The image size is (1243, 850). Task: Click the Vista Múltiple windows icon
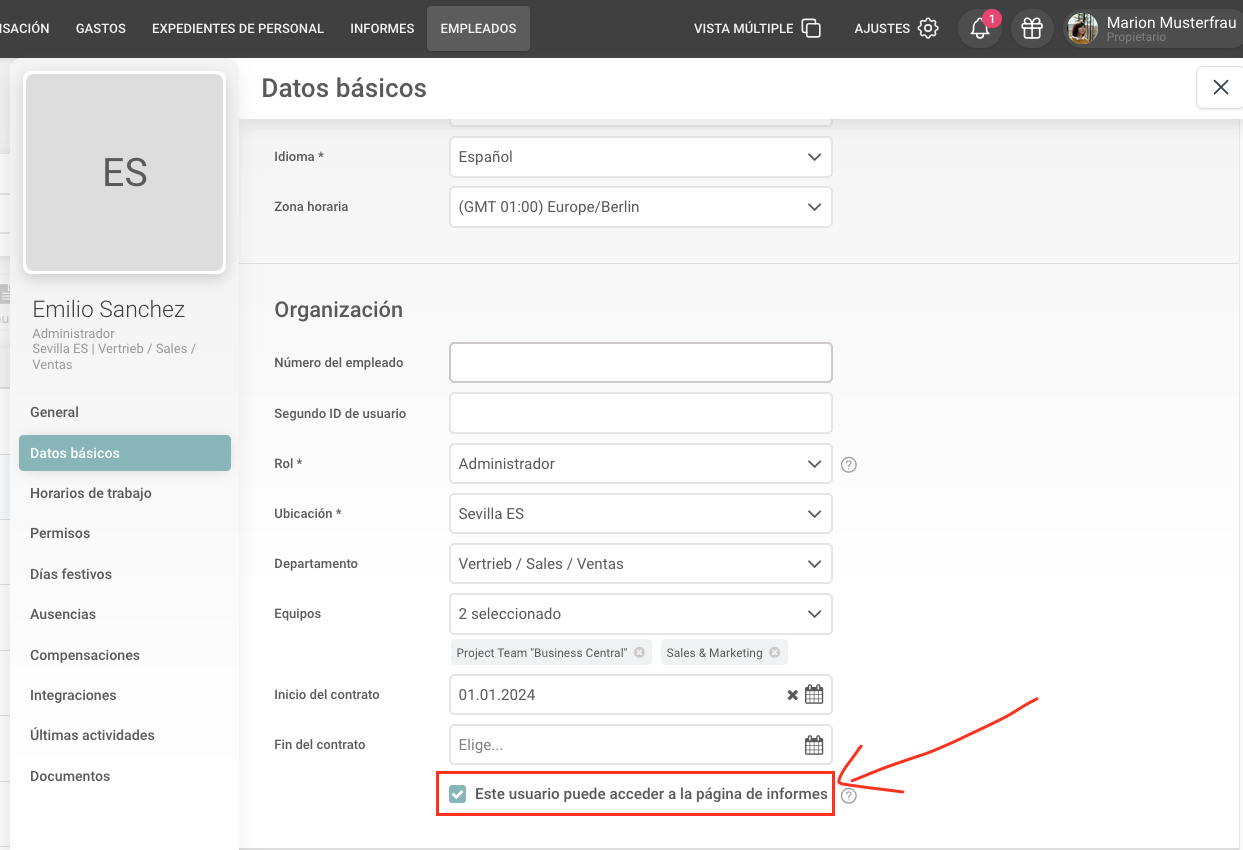[x=812, y=29]
